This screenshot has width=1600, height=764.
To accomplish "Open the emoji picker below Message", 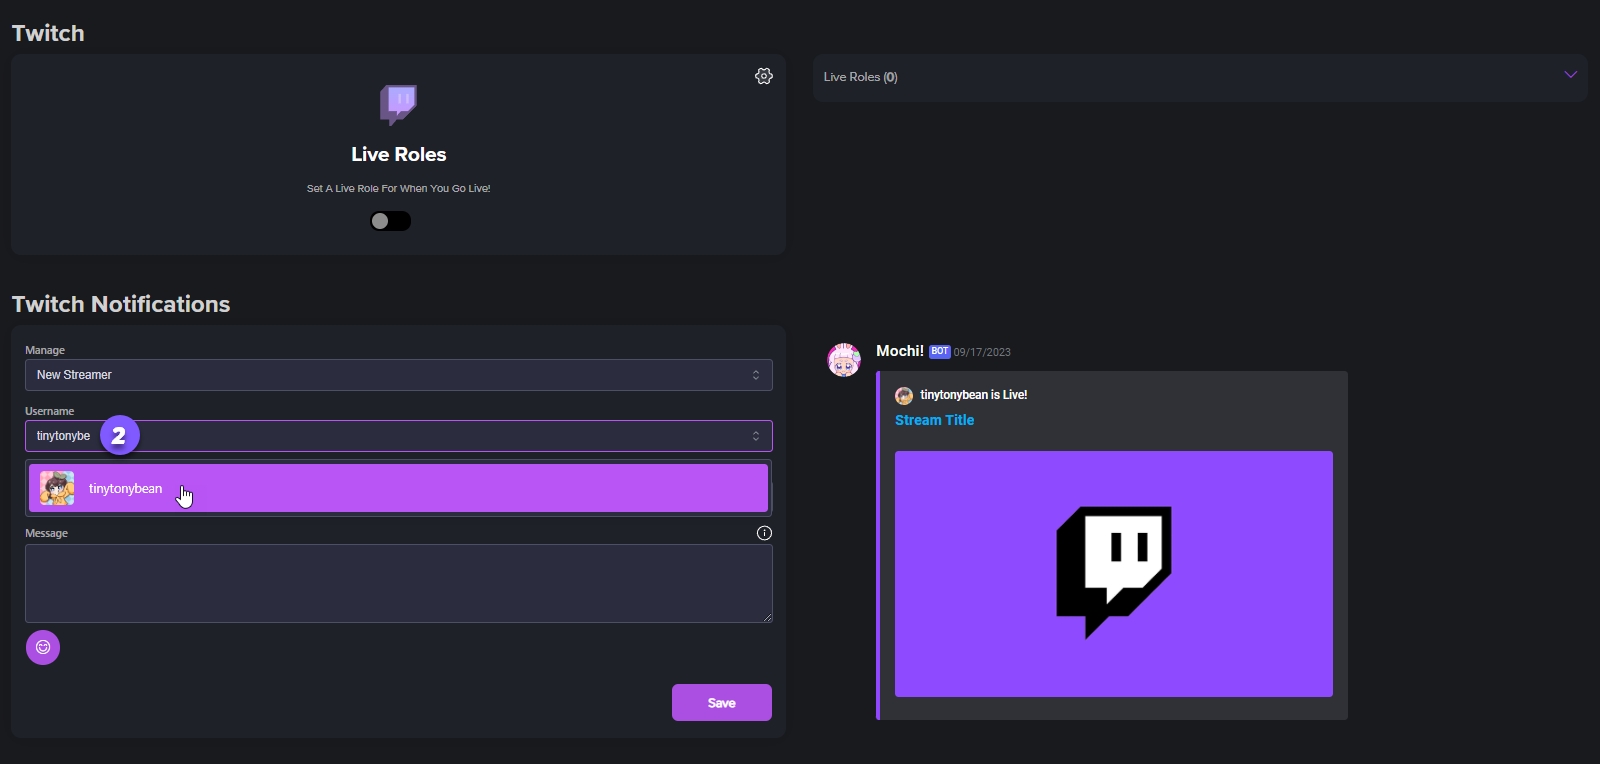I will [x=43, y=647].
